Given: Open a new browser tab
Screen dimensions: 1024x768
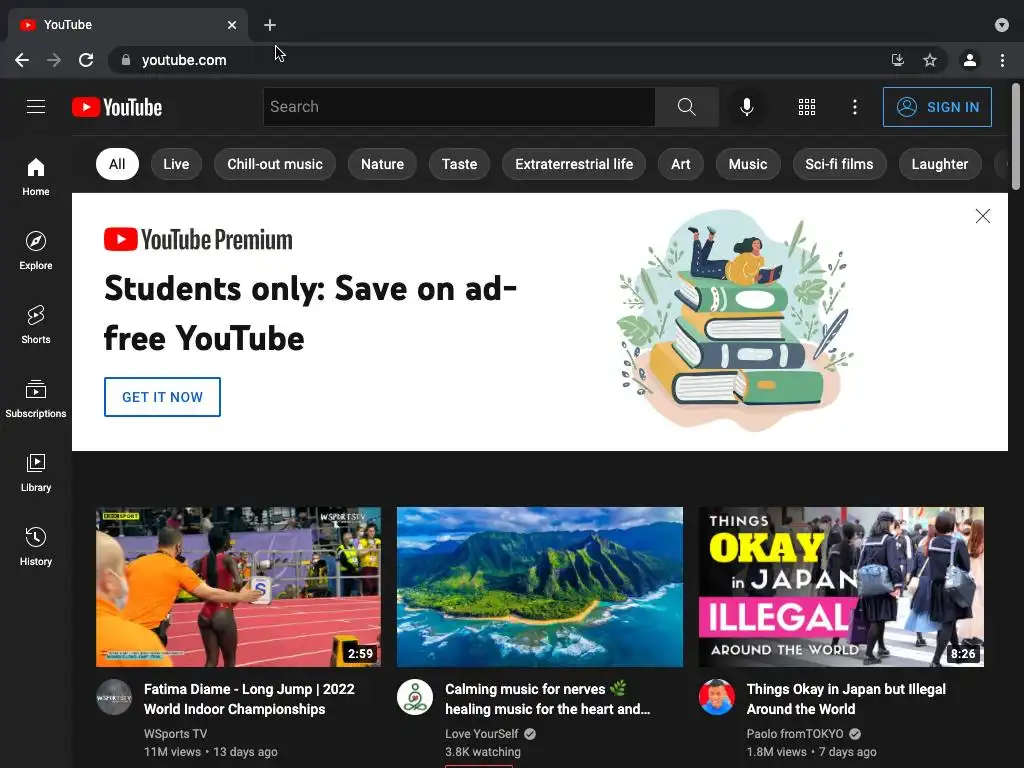Looking at the screenshot, I should (x=270, y=25).
